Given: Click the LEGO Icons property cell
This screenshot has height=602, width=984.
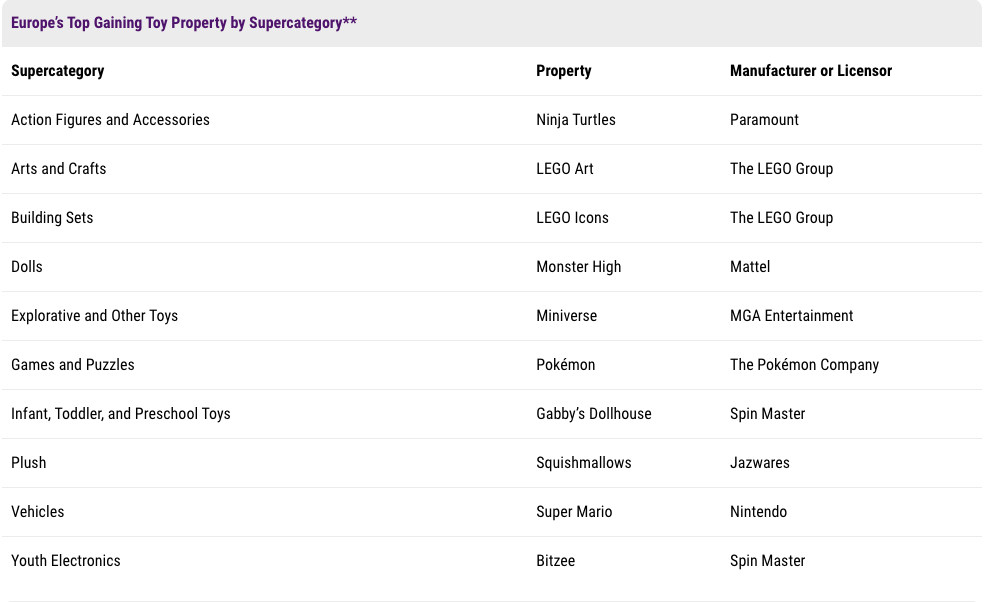Looking at the screenshot, I should pyautogui.click(x=572, y=218).
